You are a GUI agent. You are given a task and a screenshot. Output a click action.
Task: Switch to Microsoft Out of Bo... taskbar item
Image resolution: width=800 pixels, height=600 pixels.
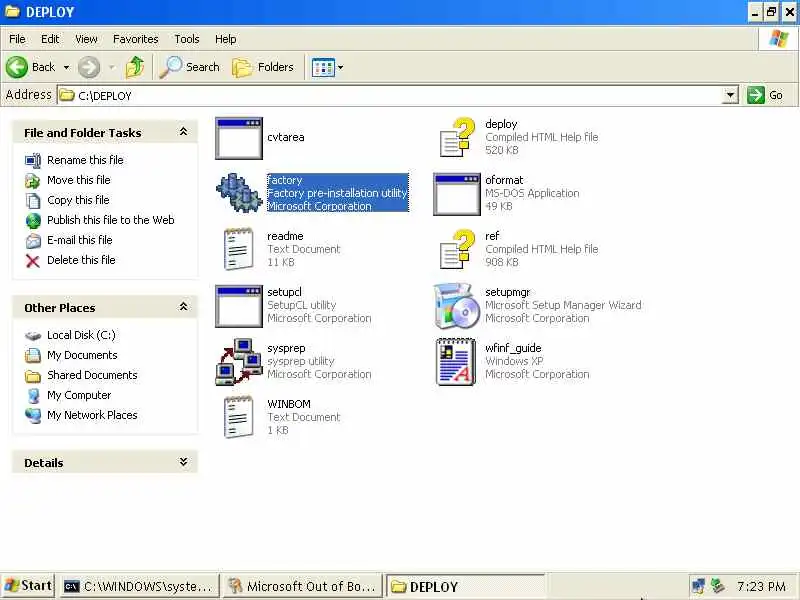click(x=303, y=587)
